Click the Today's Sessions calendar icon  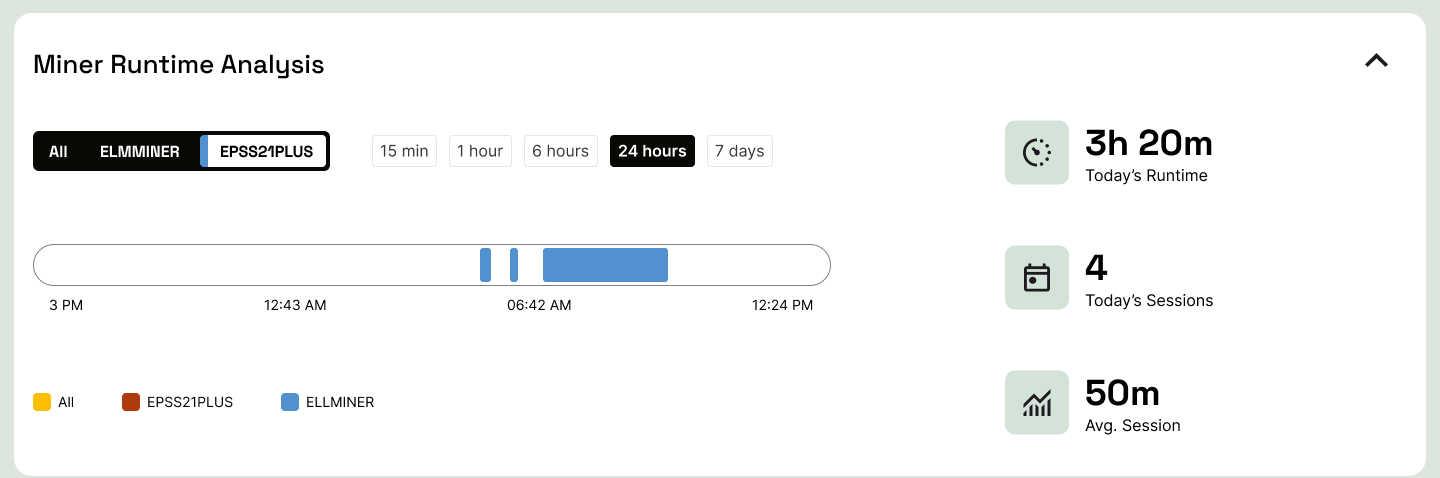(1036, 277)
